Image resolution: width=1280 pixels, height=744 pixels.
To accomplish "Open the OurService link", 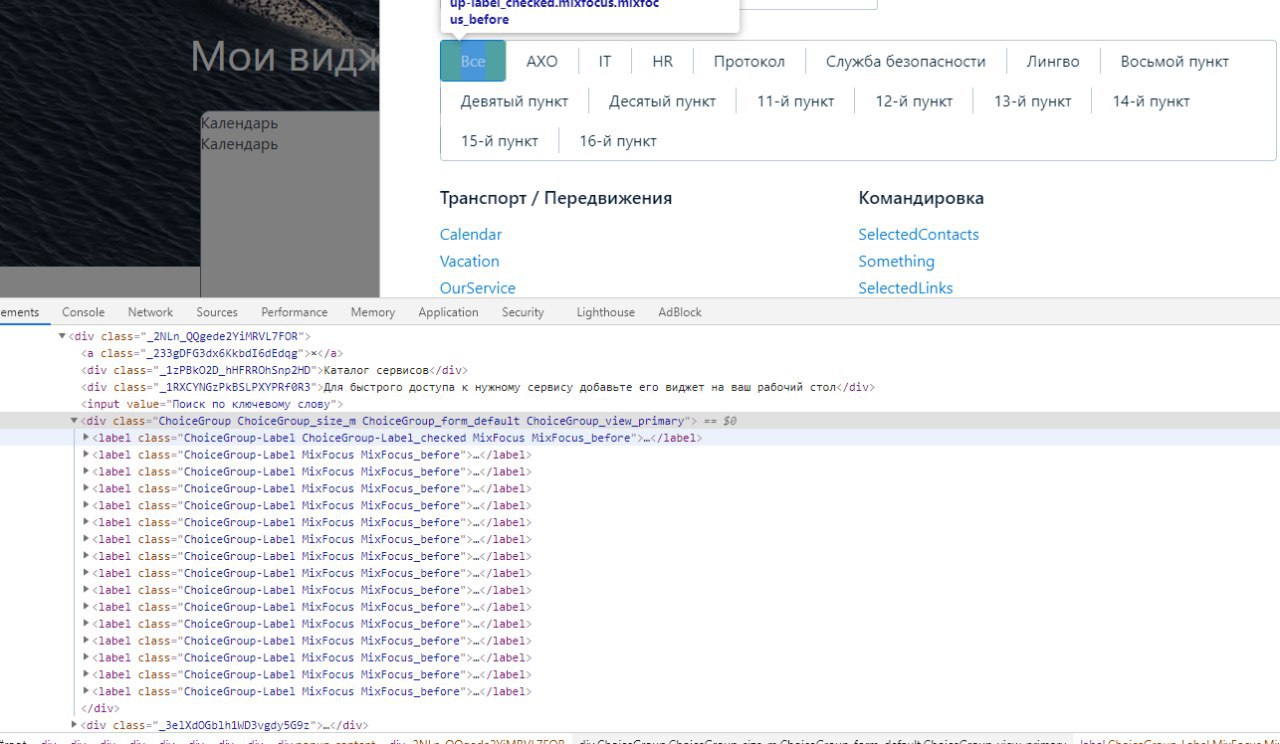I will pos(478,288).
